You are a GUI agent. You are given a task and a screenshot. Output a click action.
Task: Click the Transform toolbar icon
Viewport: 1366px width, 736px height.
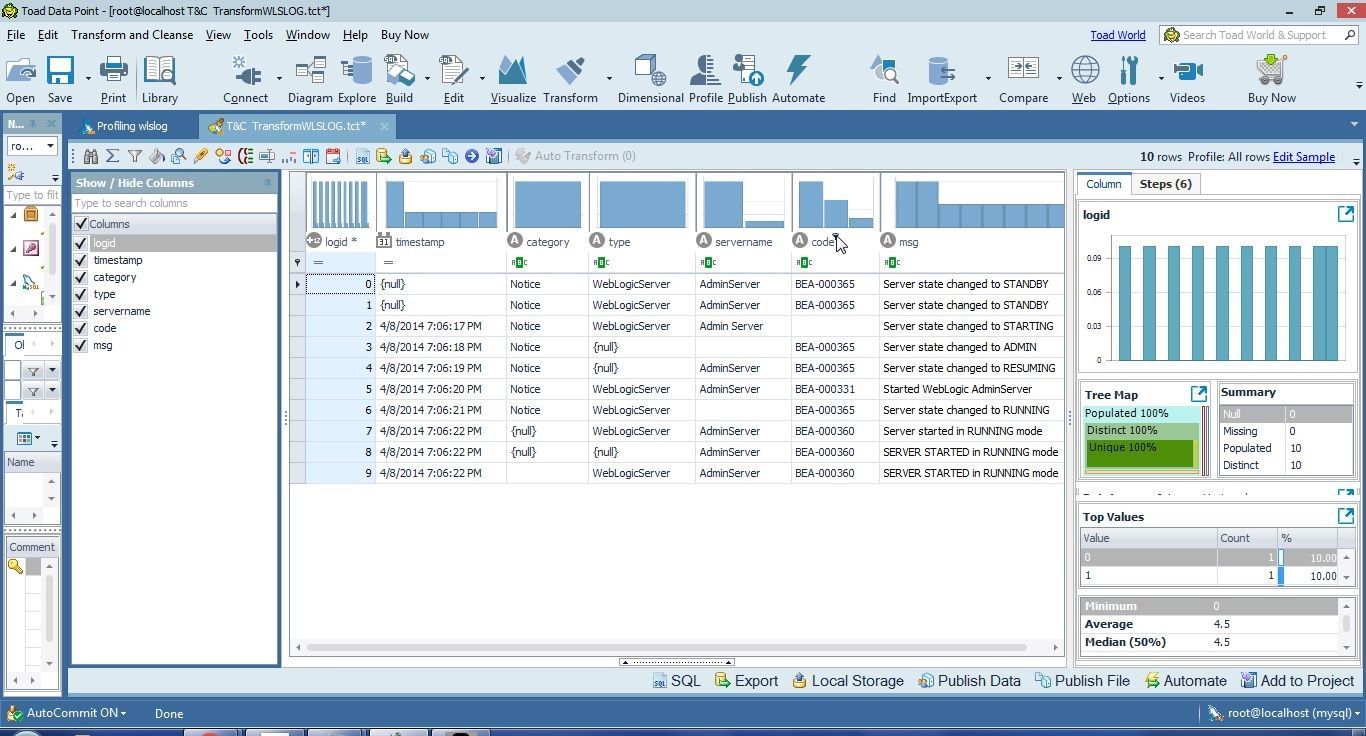point(570,80)
